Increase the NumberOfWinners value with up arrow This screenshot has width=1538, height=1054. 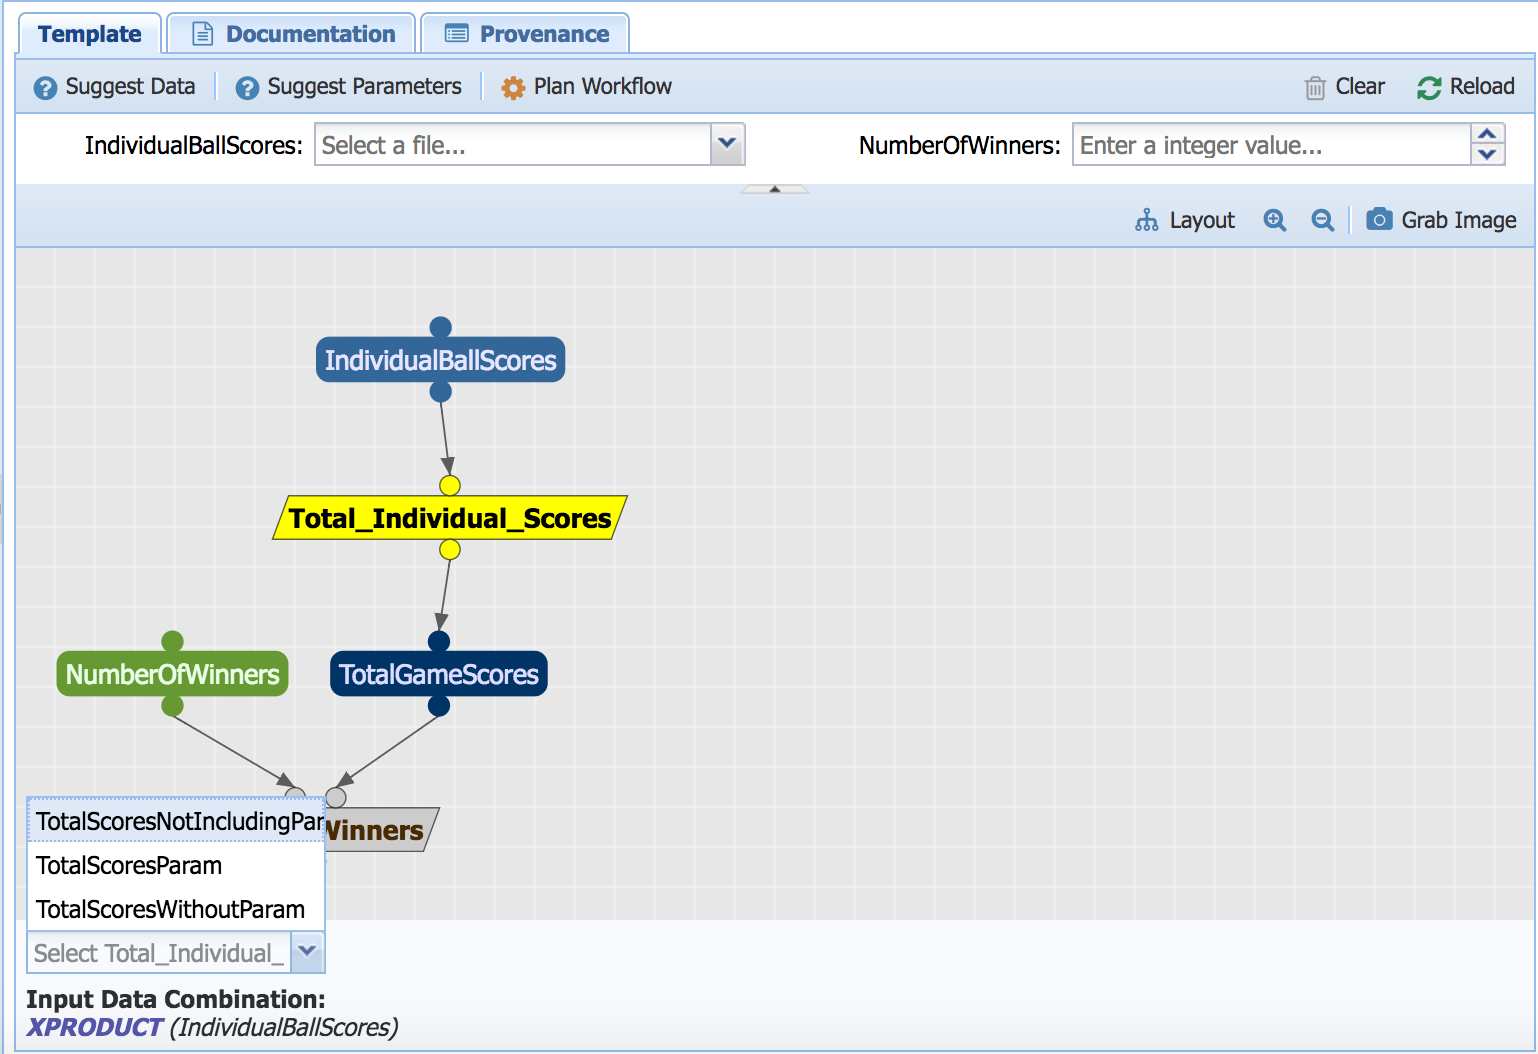click(x=1487, y=135)
